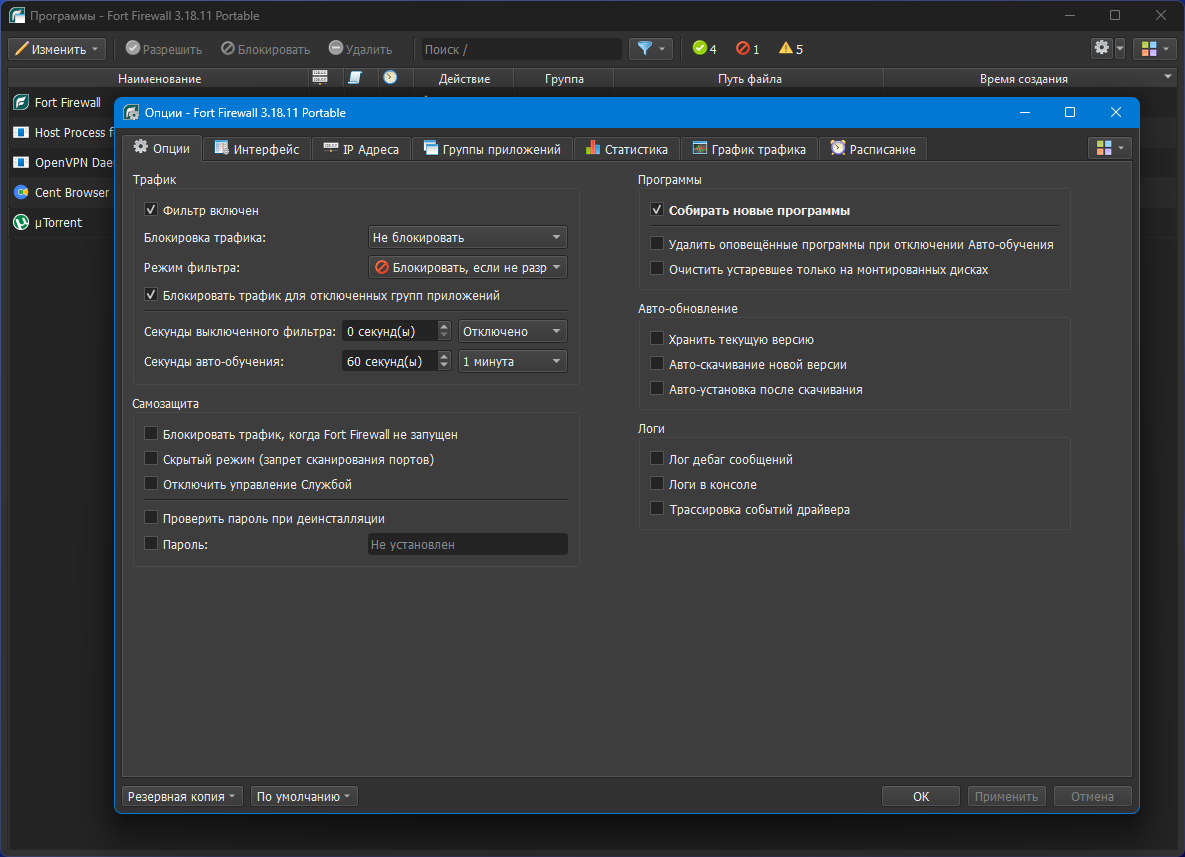Click the form icon on Интерфейс tab

221,148
